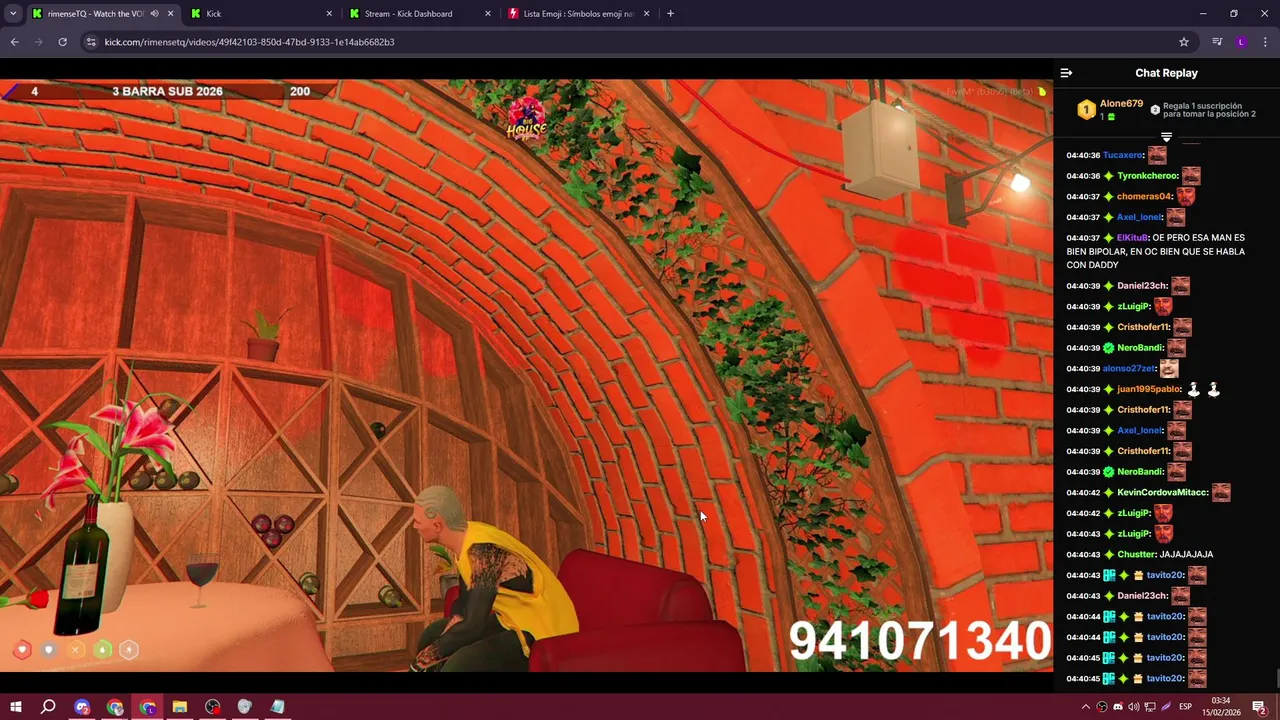Open active Chrome profile L taskbar icon
Viewport: 1280px width, 720px height.
148,707
